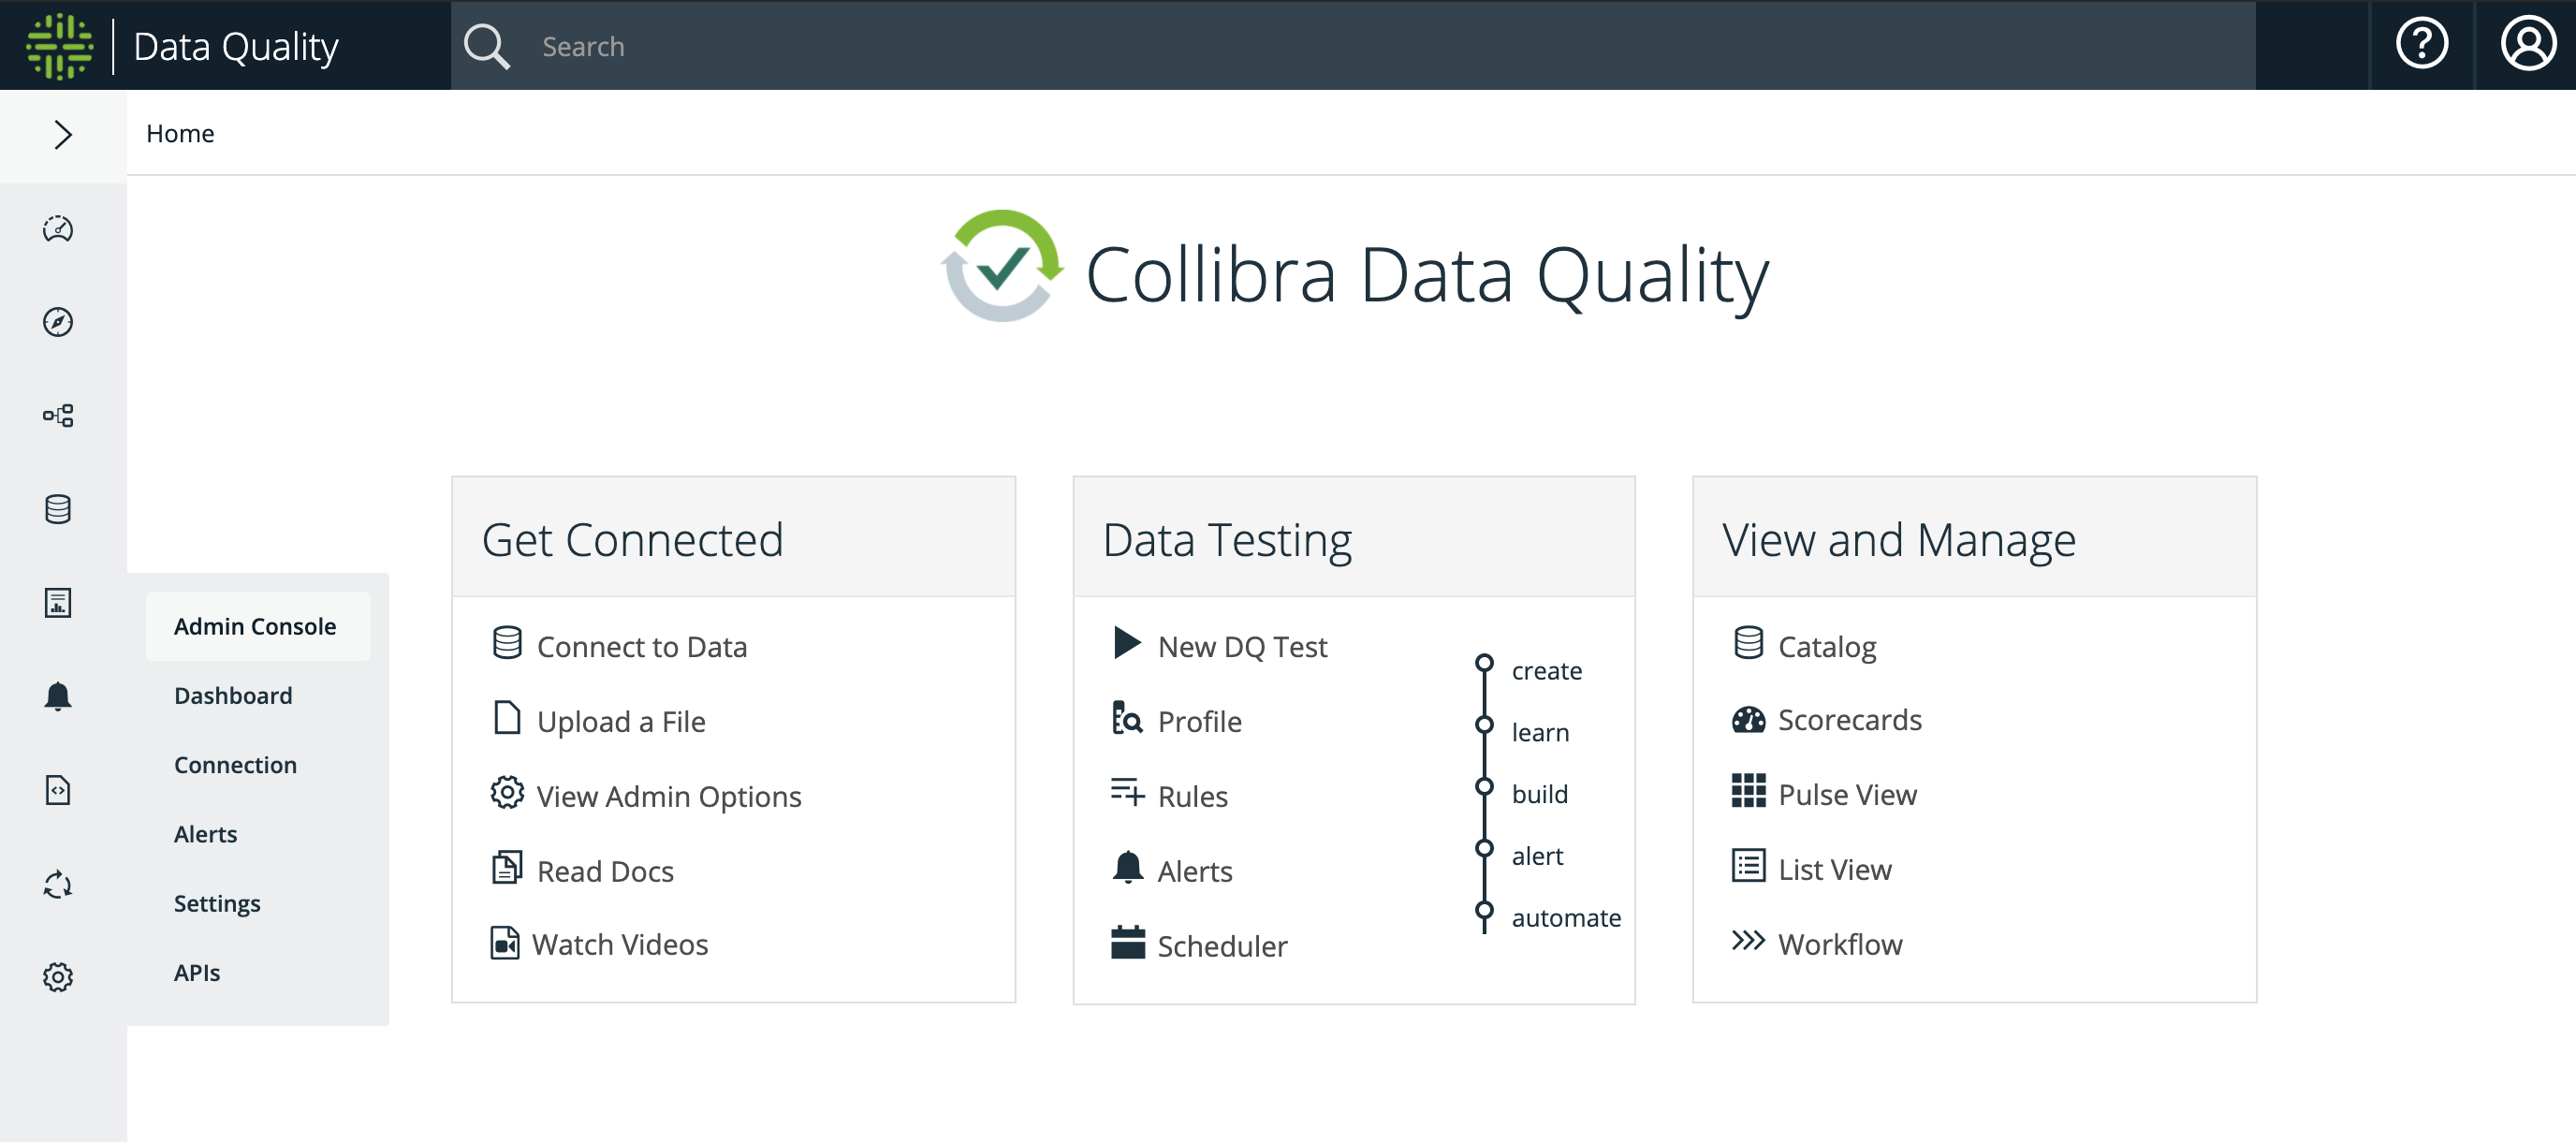
Task: Open Pulse View link
Action: (x=1847, y=794)
